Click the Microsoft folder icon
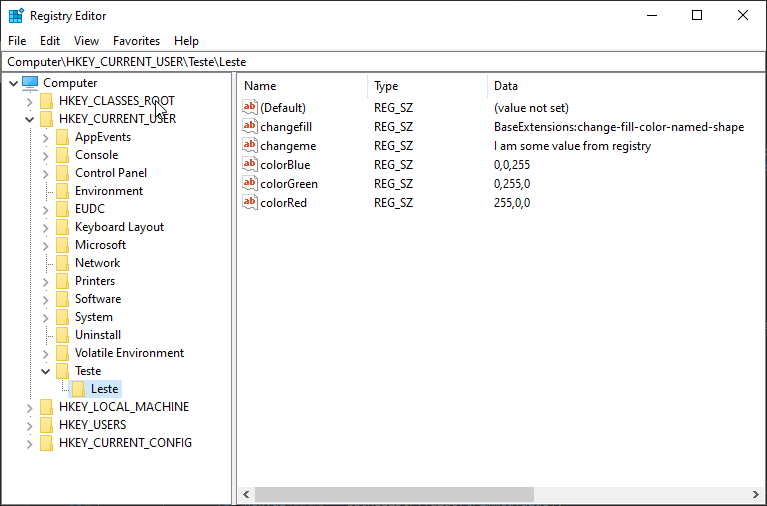This screenshot has width=767, height=506. coord(63,245)
